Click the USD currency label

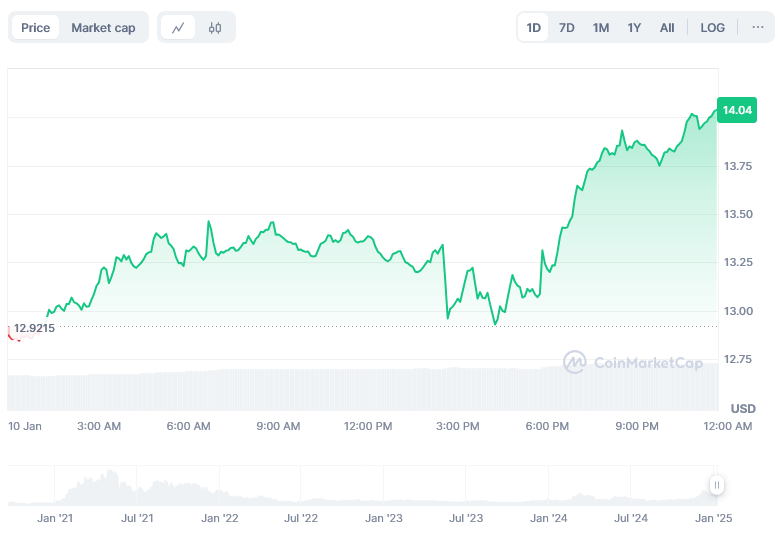(743, 408)
